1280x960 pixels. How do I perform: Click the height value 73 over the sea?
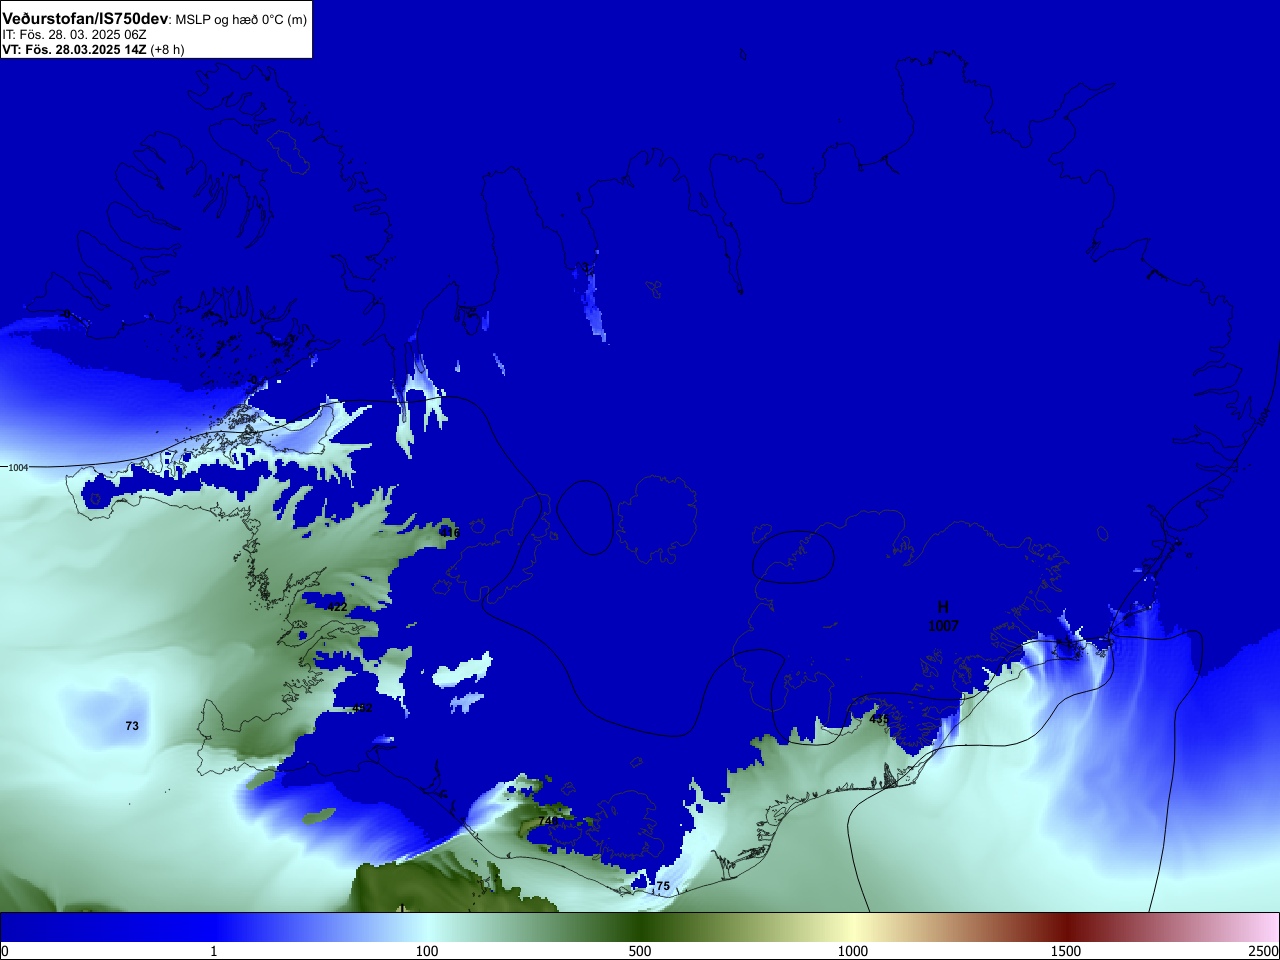132,726
